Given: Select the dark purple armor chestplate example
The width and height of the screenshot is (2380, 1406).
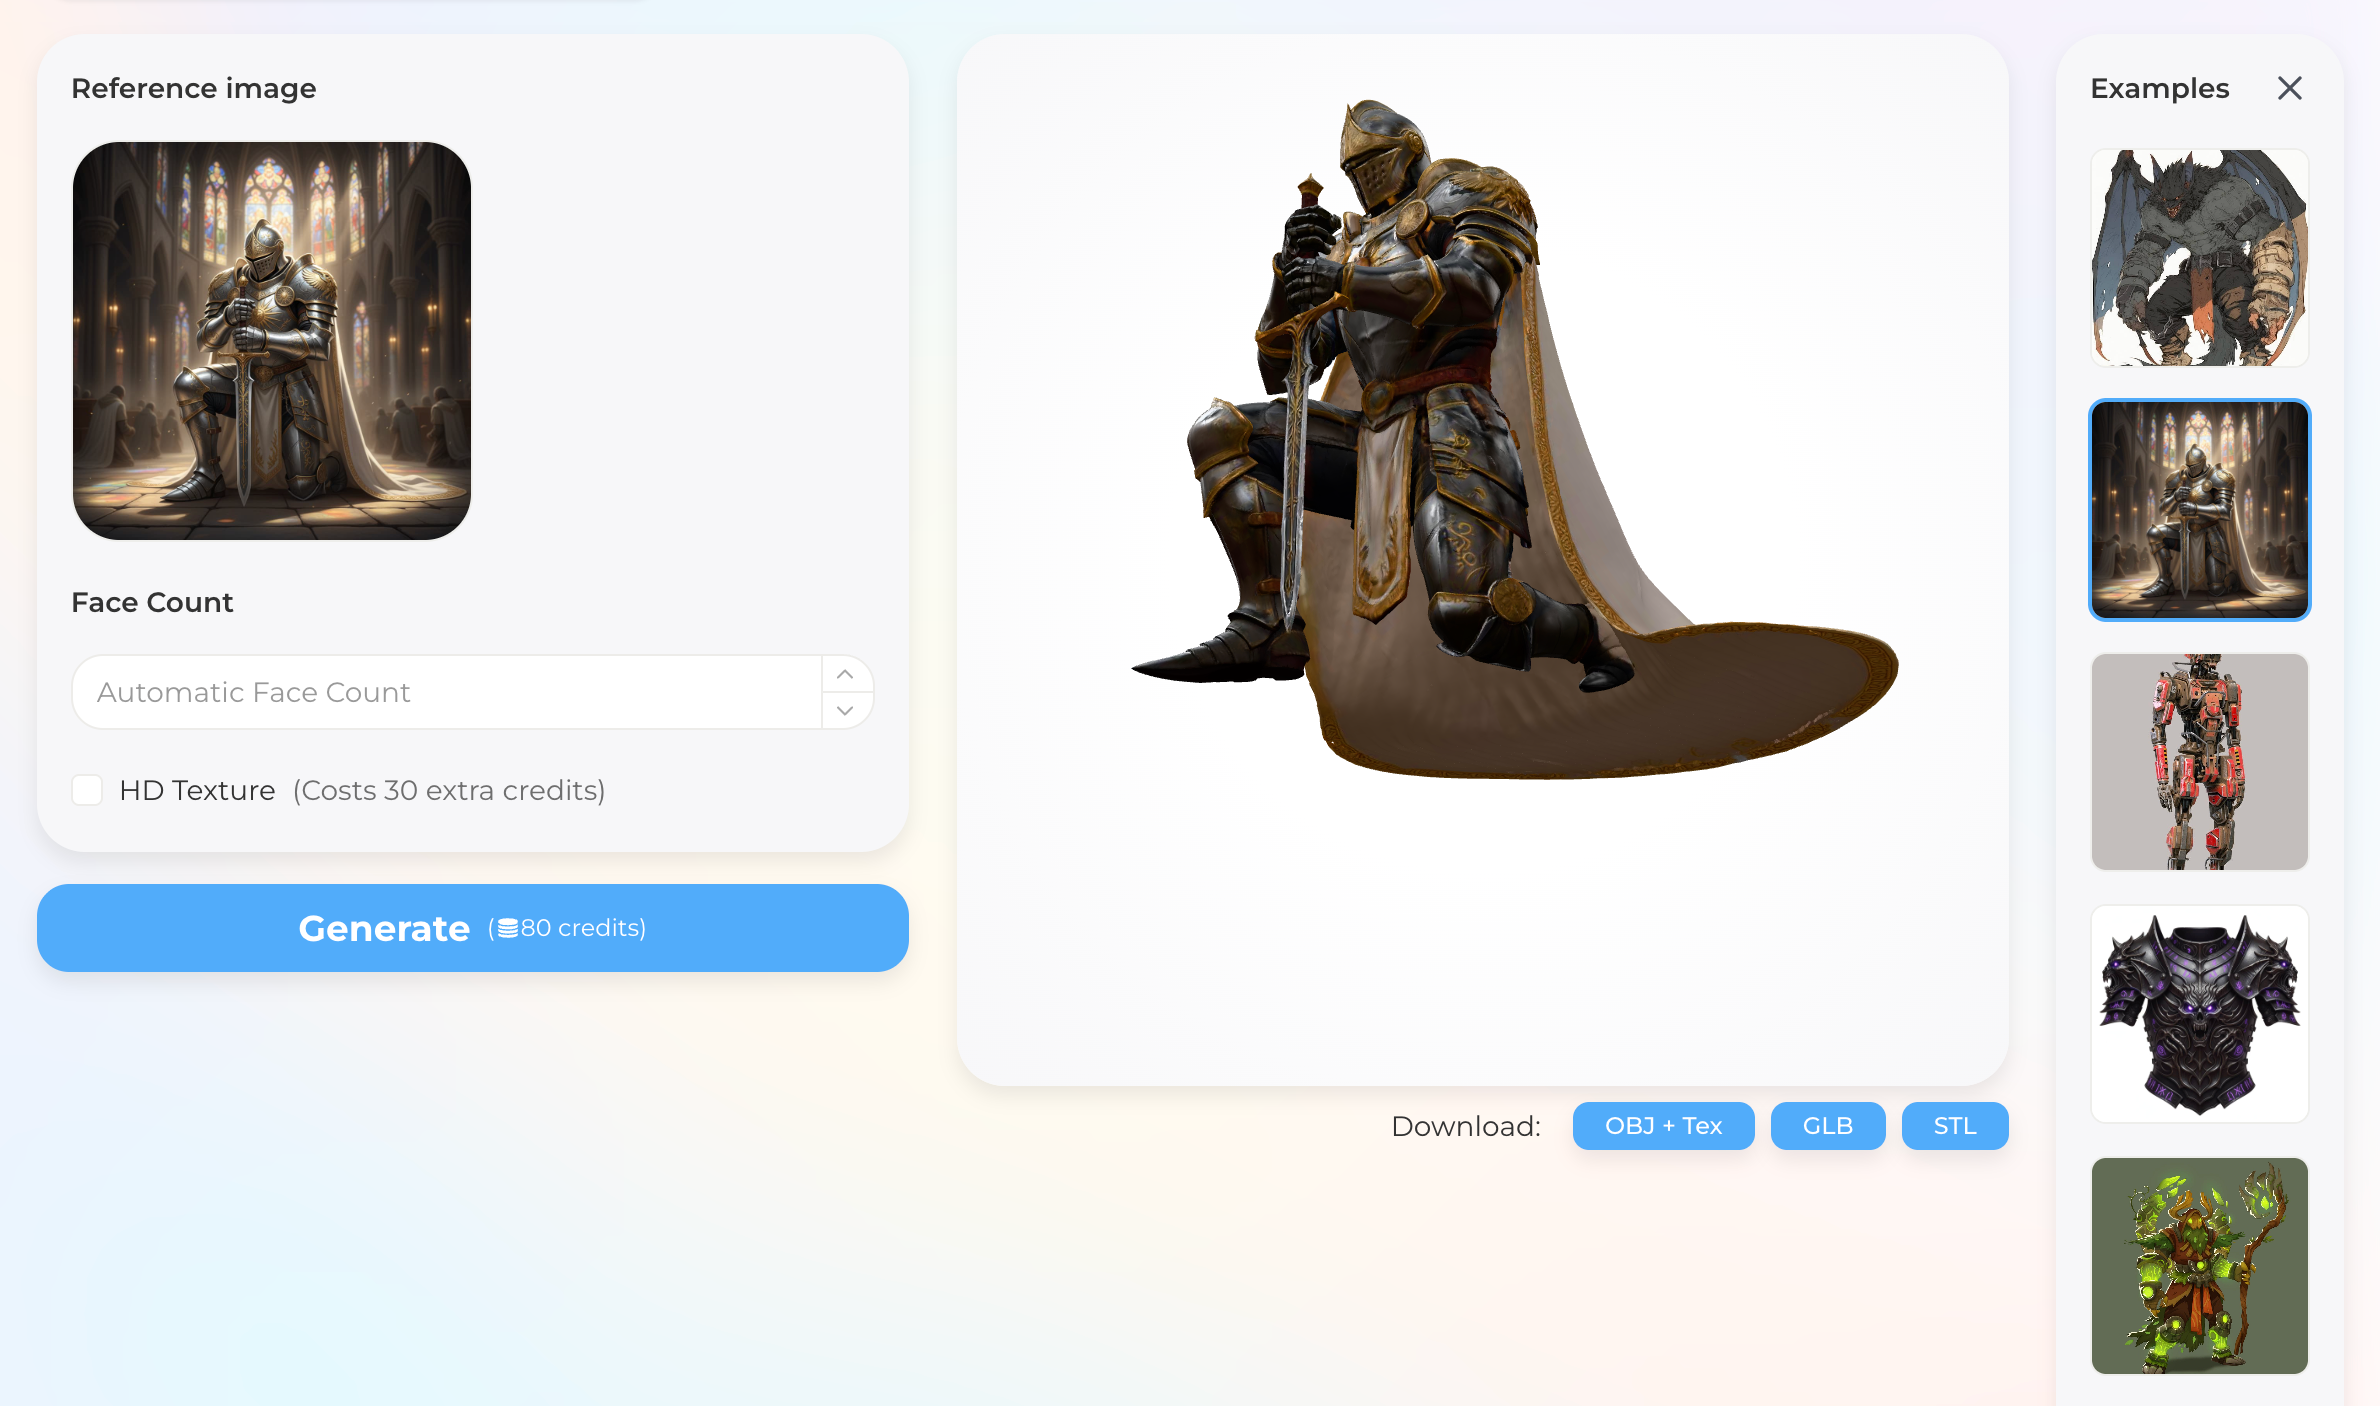Looking at the screenshot, I should coord(2199,1014).
